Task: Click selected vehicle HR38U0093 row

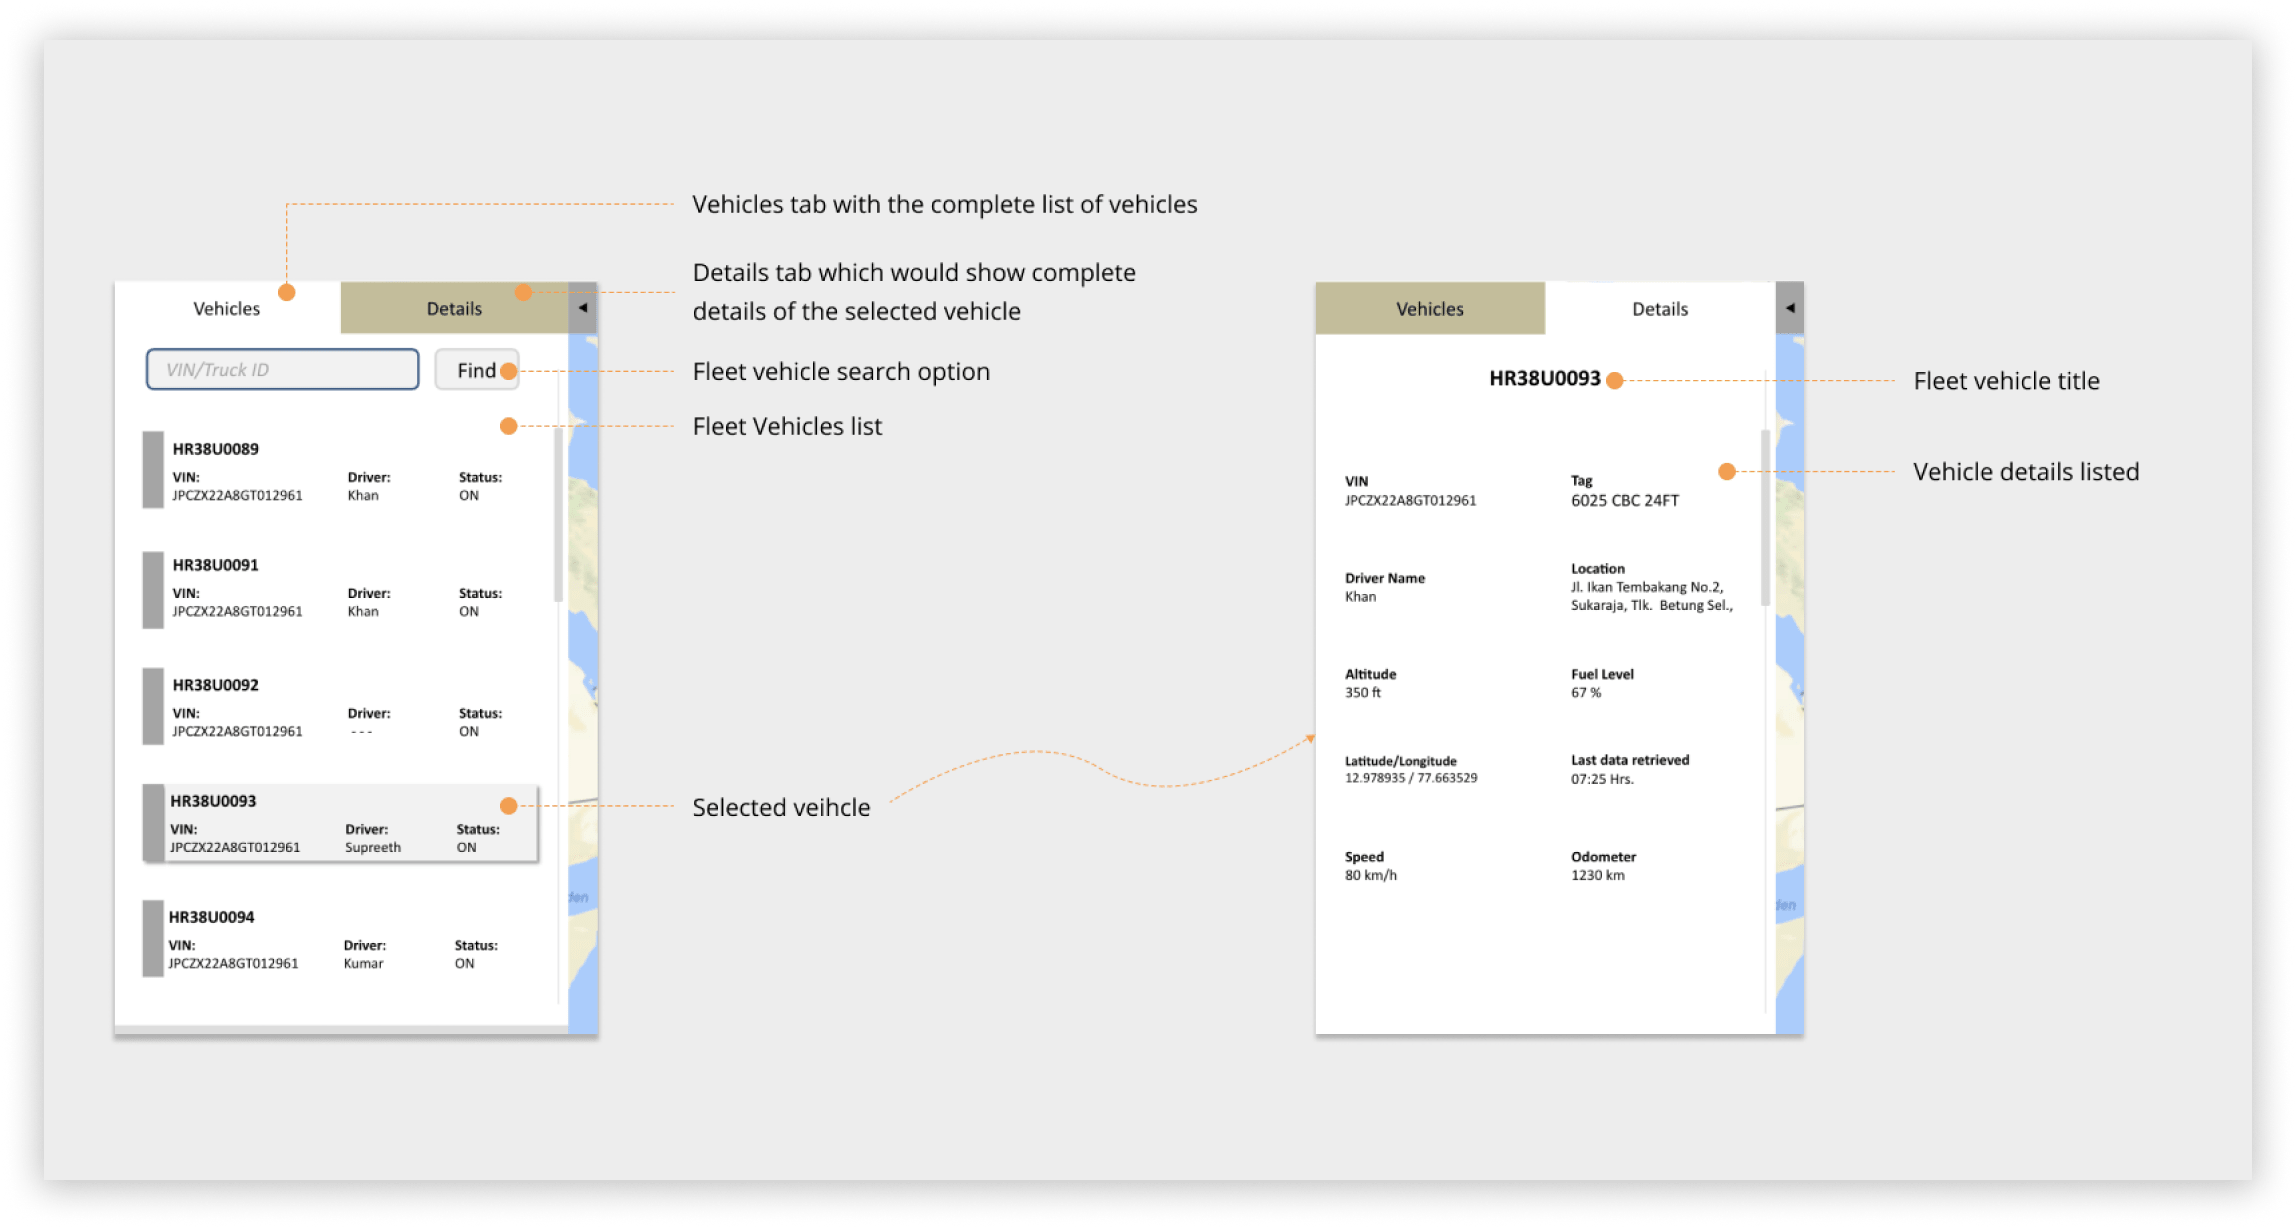Action: tap(340, 824)
